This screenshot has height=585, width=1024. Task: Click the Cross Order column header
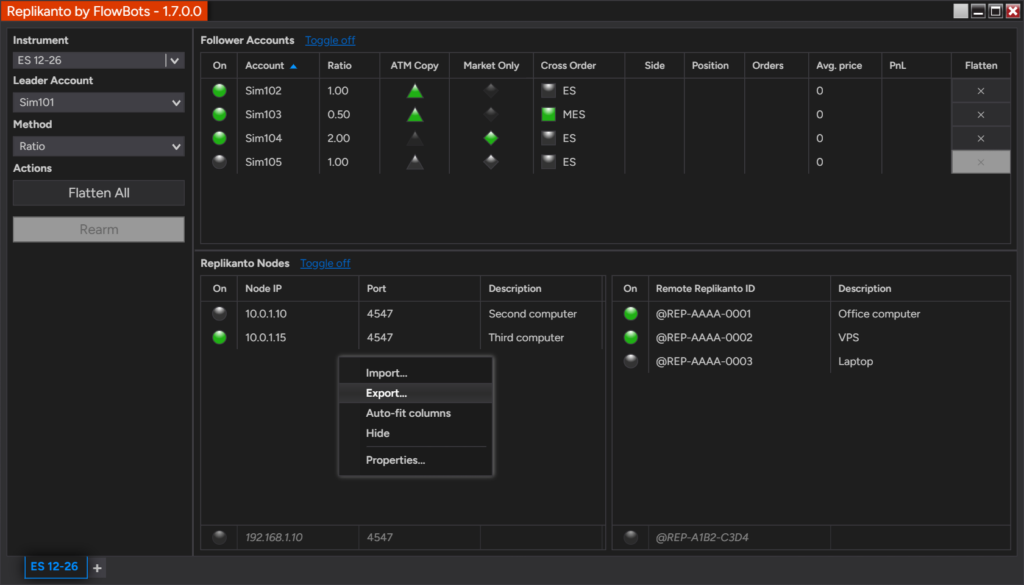(x=579, y=66)
